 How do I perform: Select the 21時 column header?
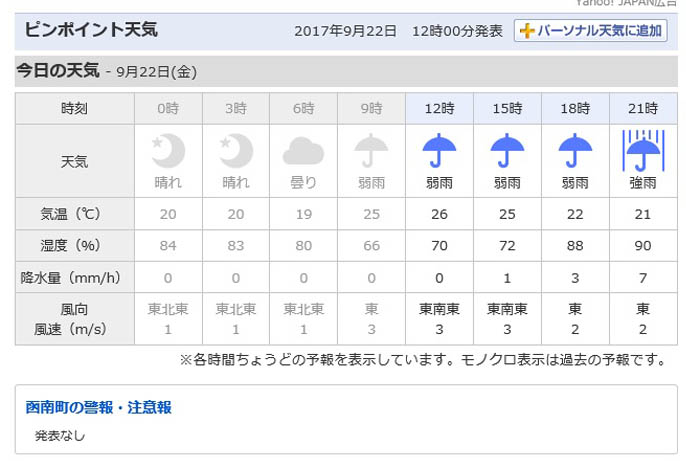(643, 108)
